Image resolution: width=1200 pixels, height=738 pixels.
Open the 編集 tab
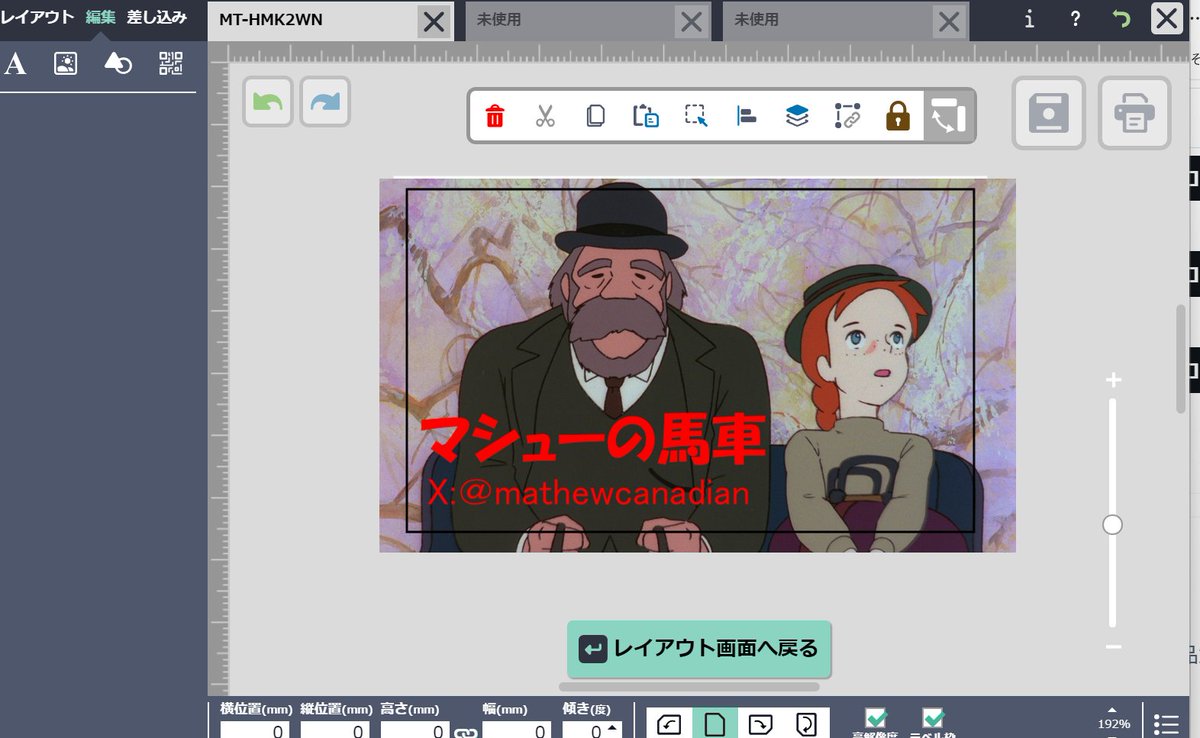(100, 17)
